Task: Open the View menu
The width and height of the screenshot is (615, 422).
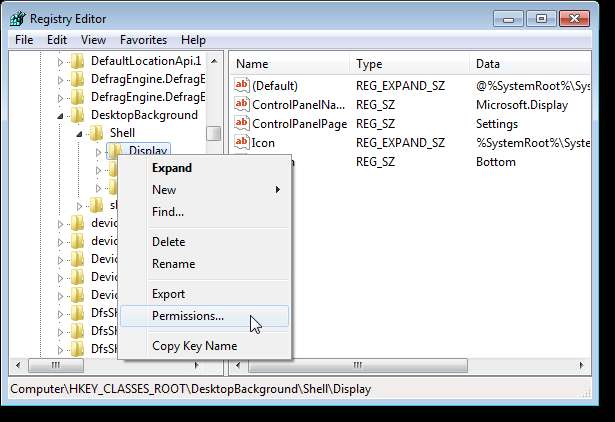Action: pos(93,40)
